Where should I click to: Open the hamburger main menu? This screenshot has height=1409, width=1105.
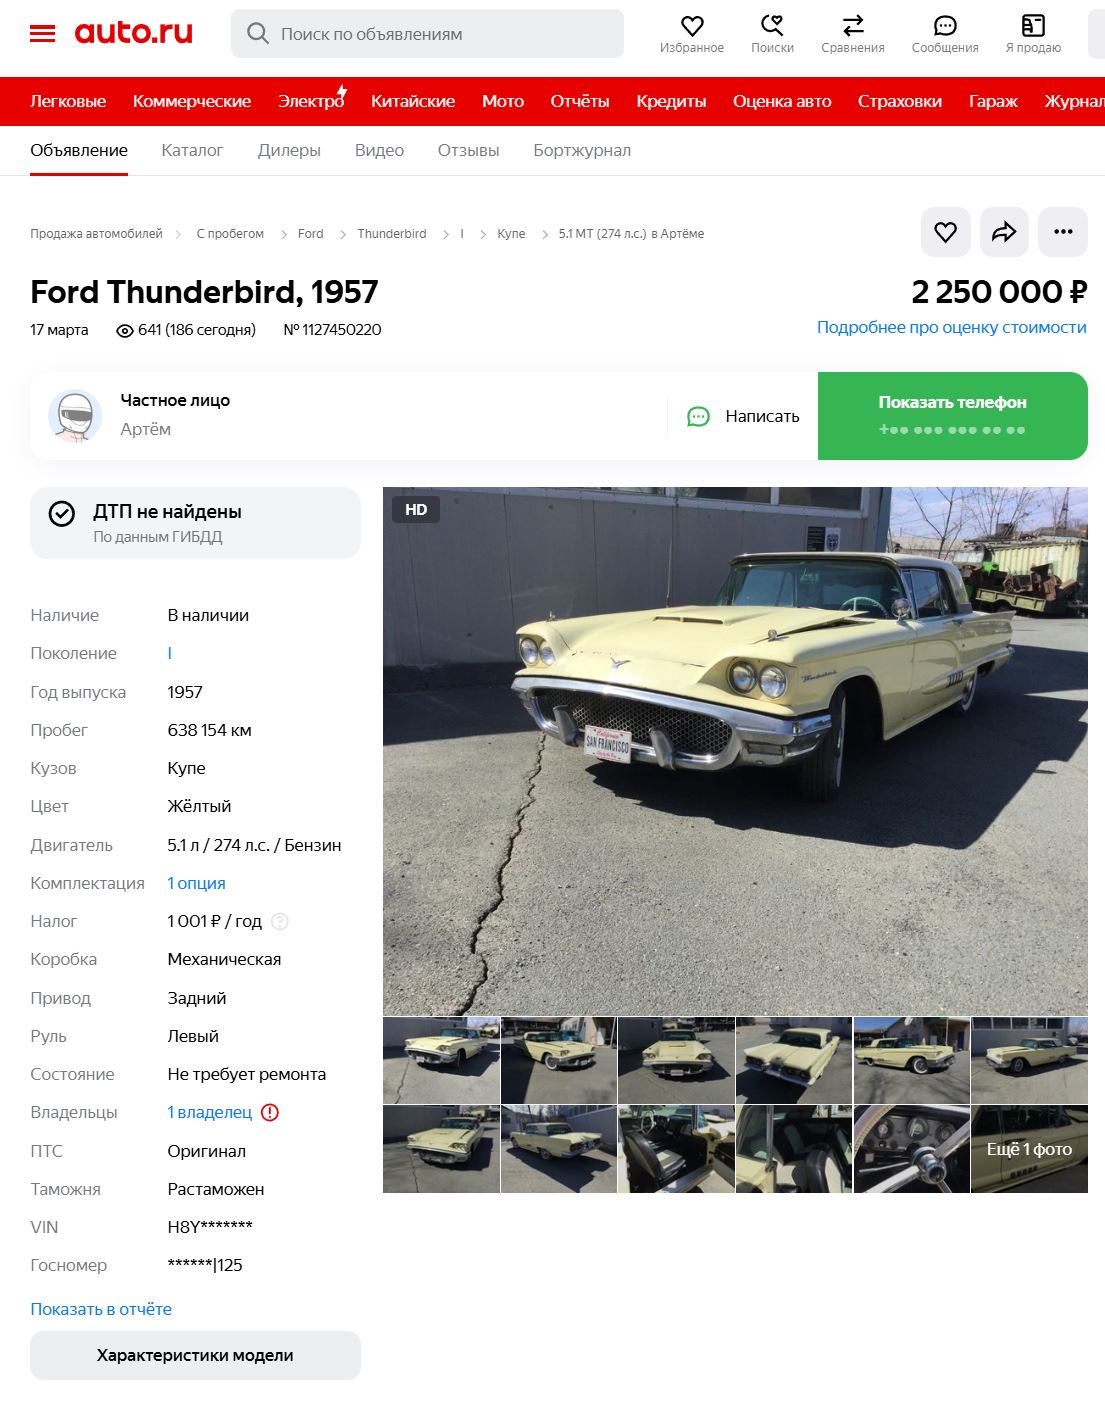[x=43, y=34]
